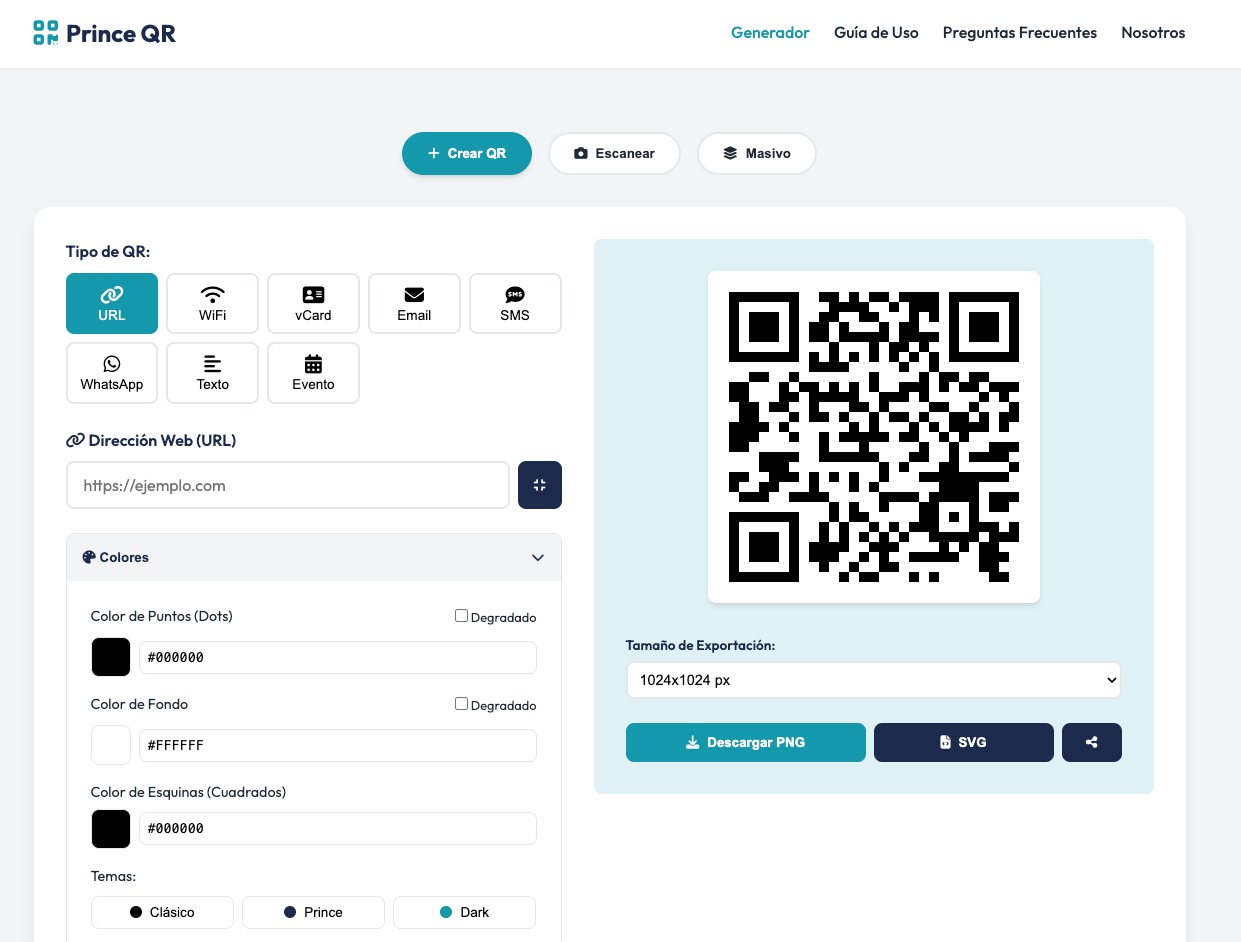Click the shorten URL icon button

tap(540, 485)
